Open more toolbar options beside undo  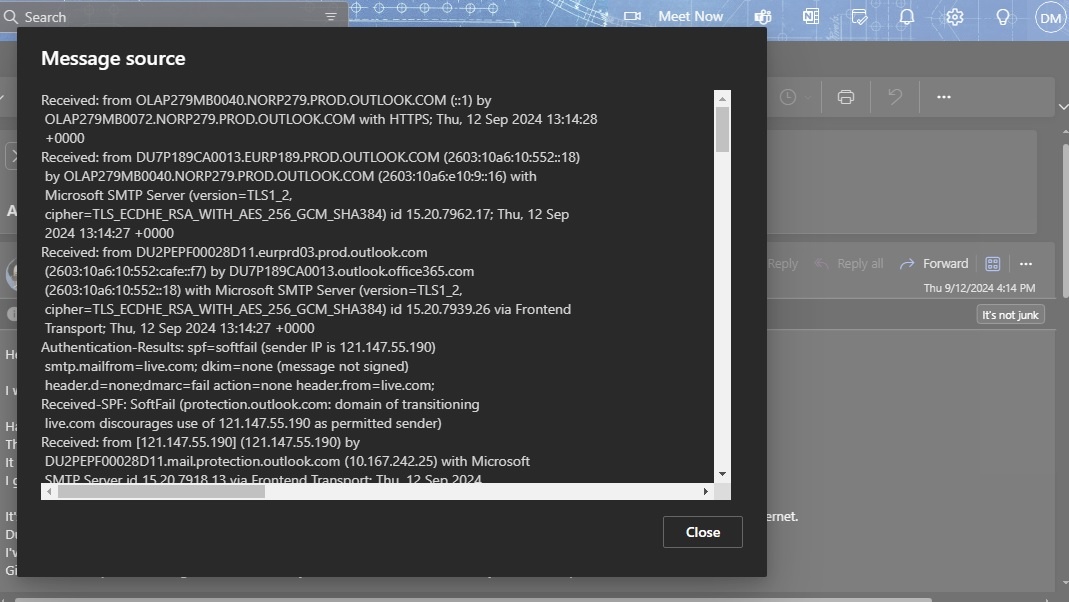pos(944,97)
